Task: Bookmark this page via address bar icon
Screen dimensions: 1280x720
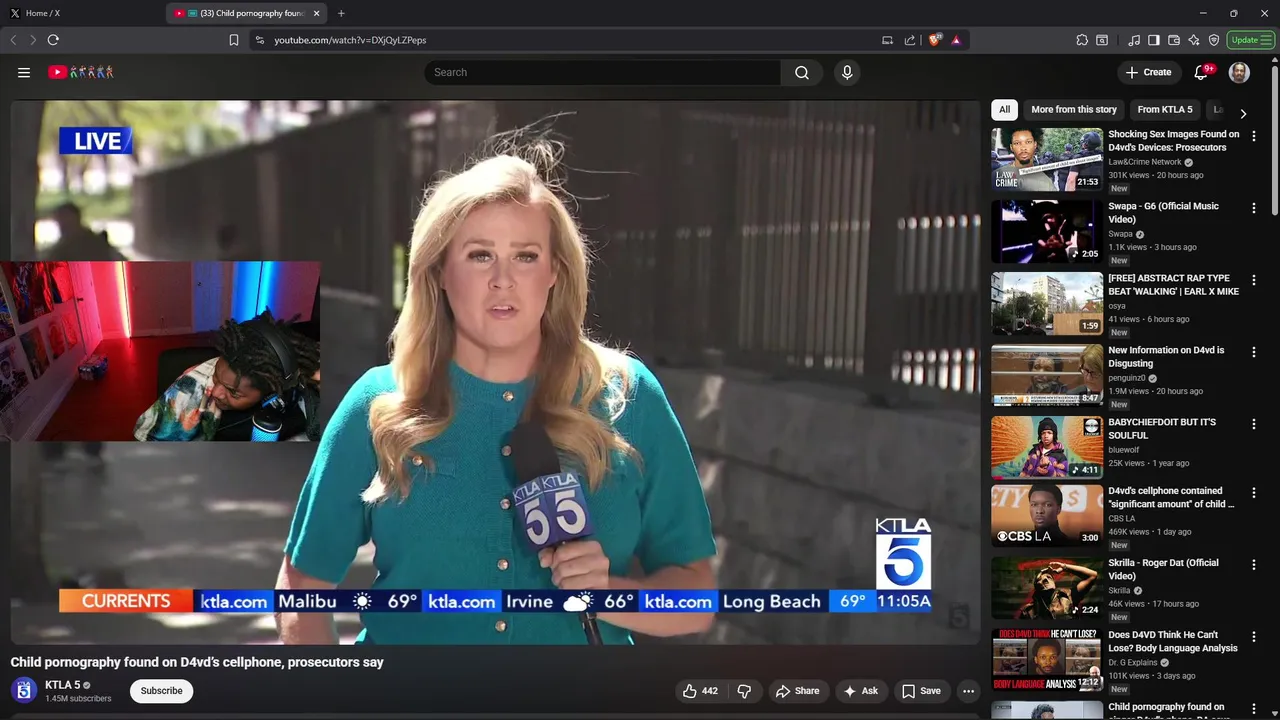Action: 234,40
